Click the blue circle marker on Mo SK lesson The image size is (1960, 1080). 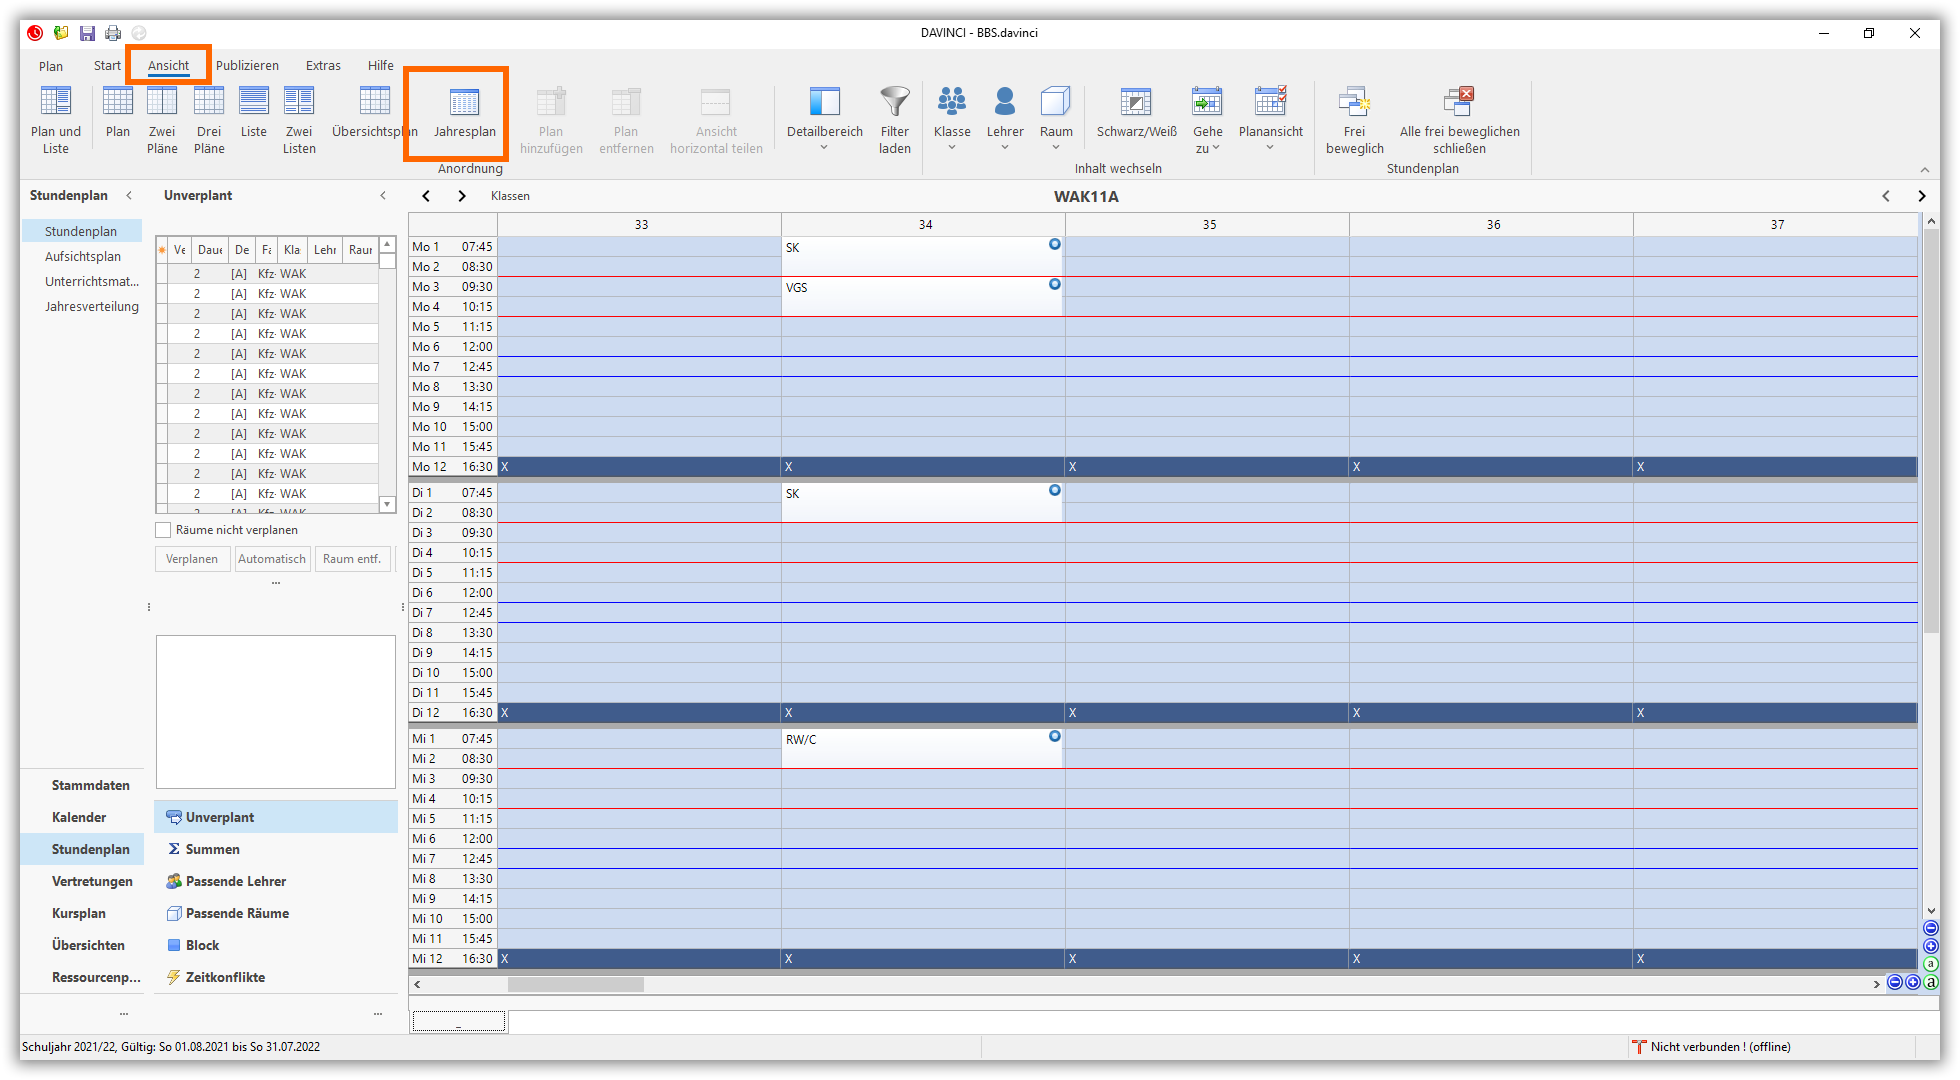pyautogui.click(x=1054, y=244)
